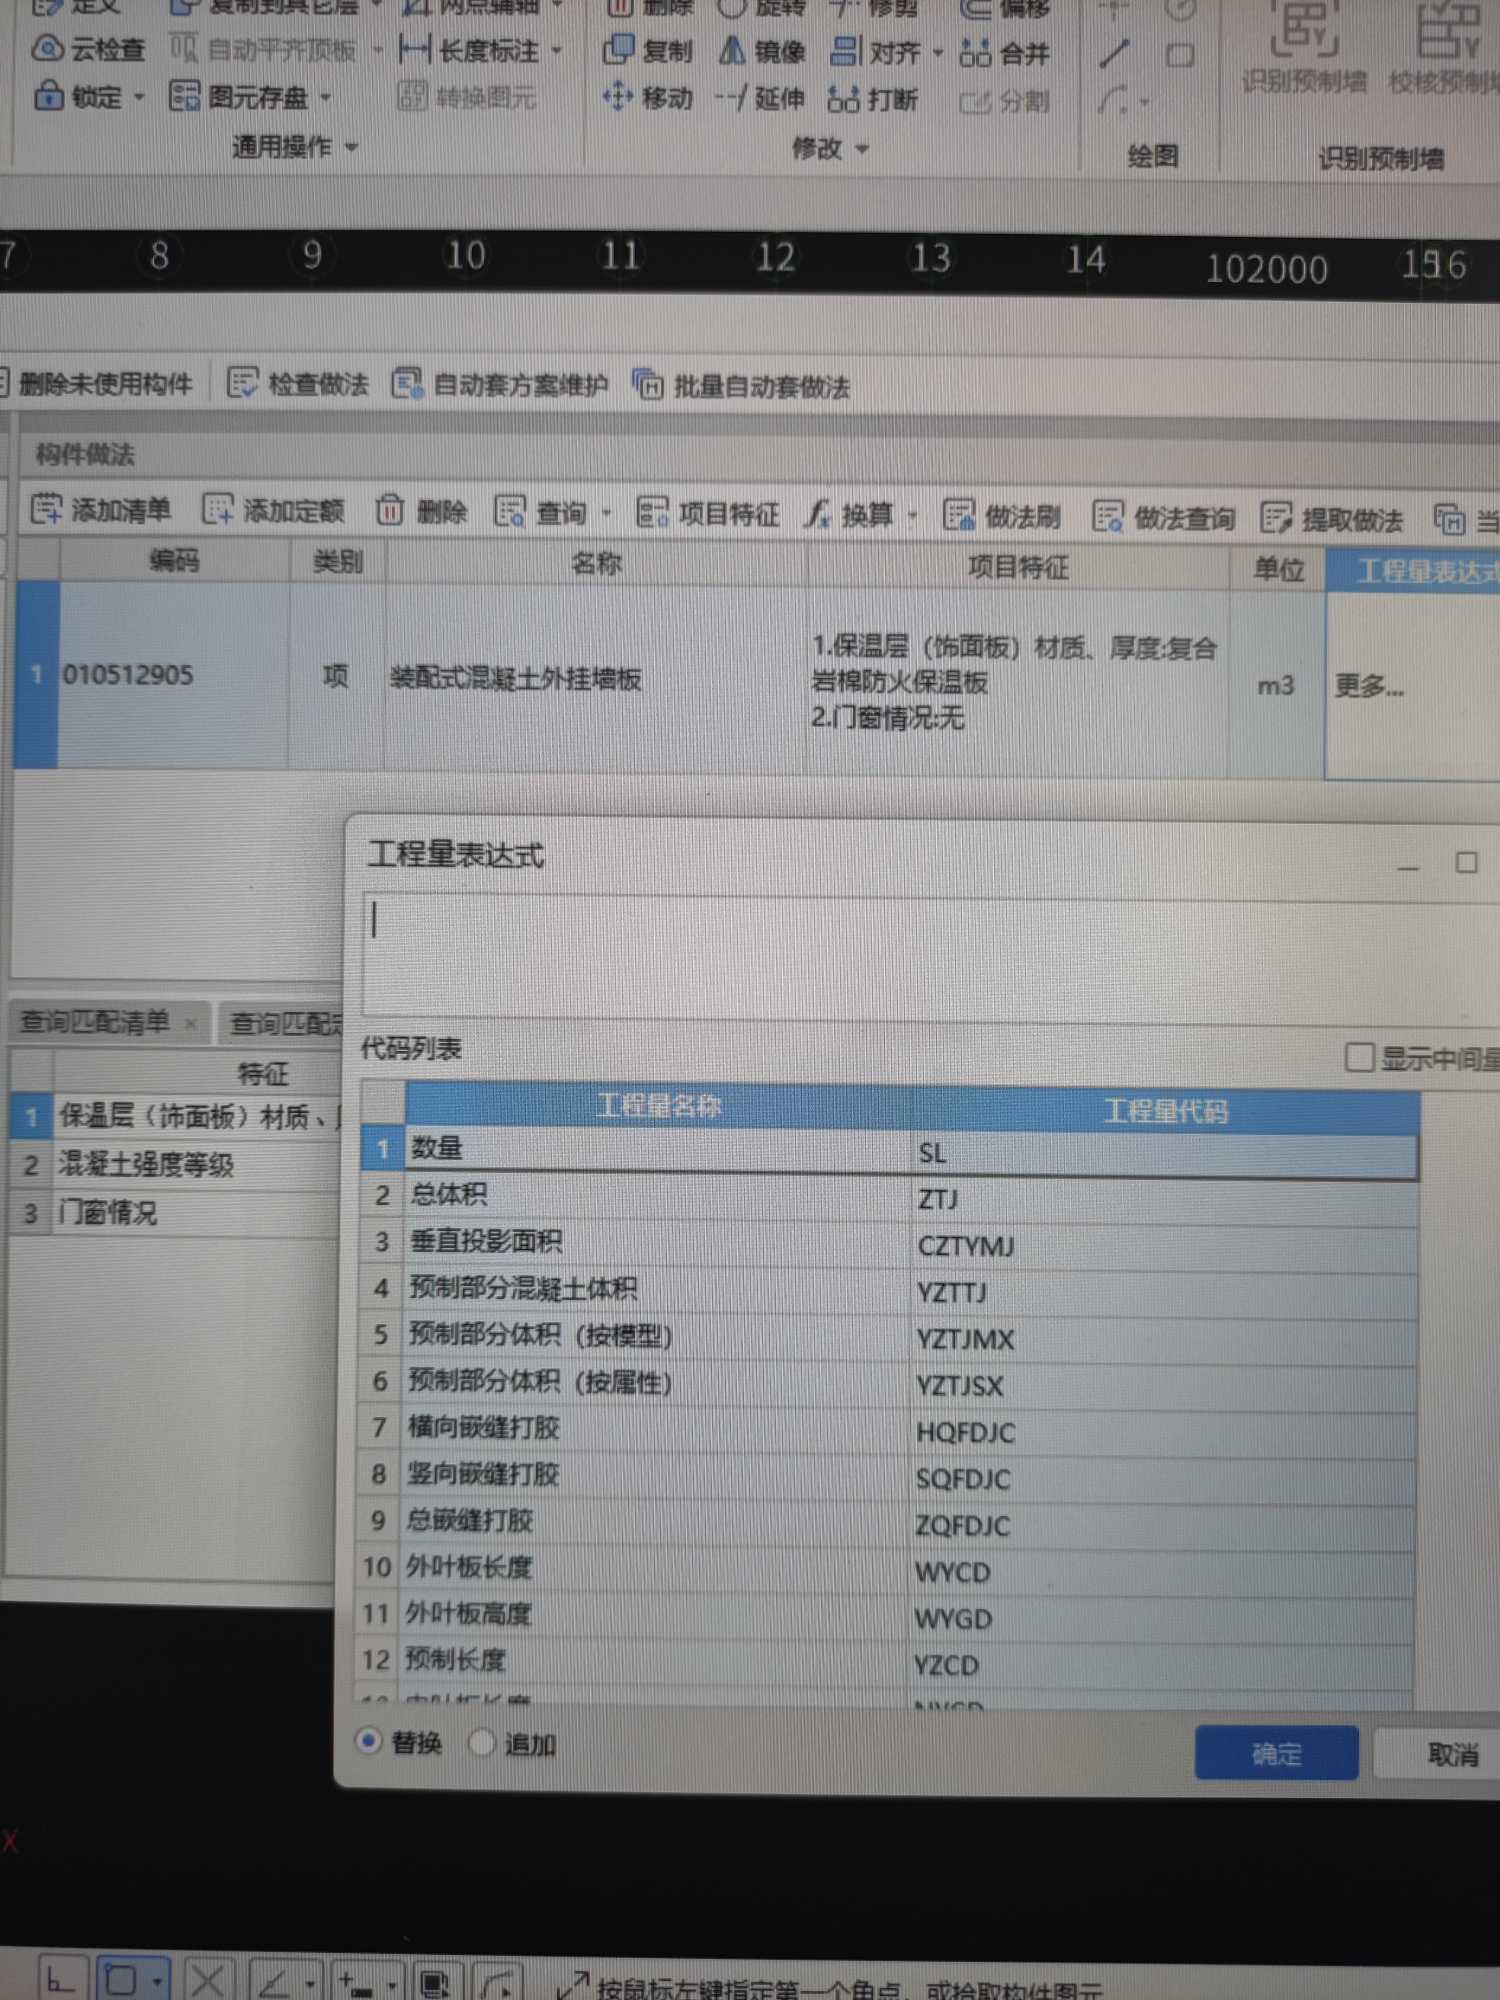The image size is (1500, 2000).
Task: Expand the 通用操作 group arrow
Action: pyautogui.click(x=352, y=147)
